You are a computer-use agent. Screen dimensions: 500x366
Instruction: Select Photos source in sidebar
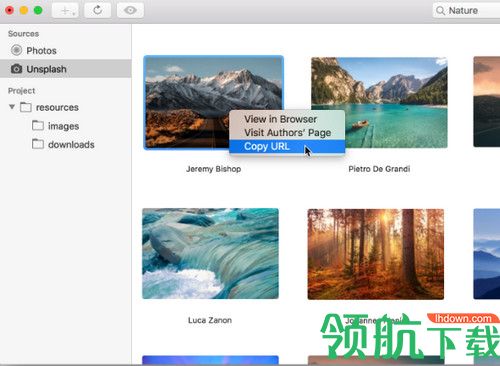coord(66,51)
